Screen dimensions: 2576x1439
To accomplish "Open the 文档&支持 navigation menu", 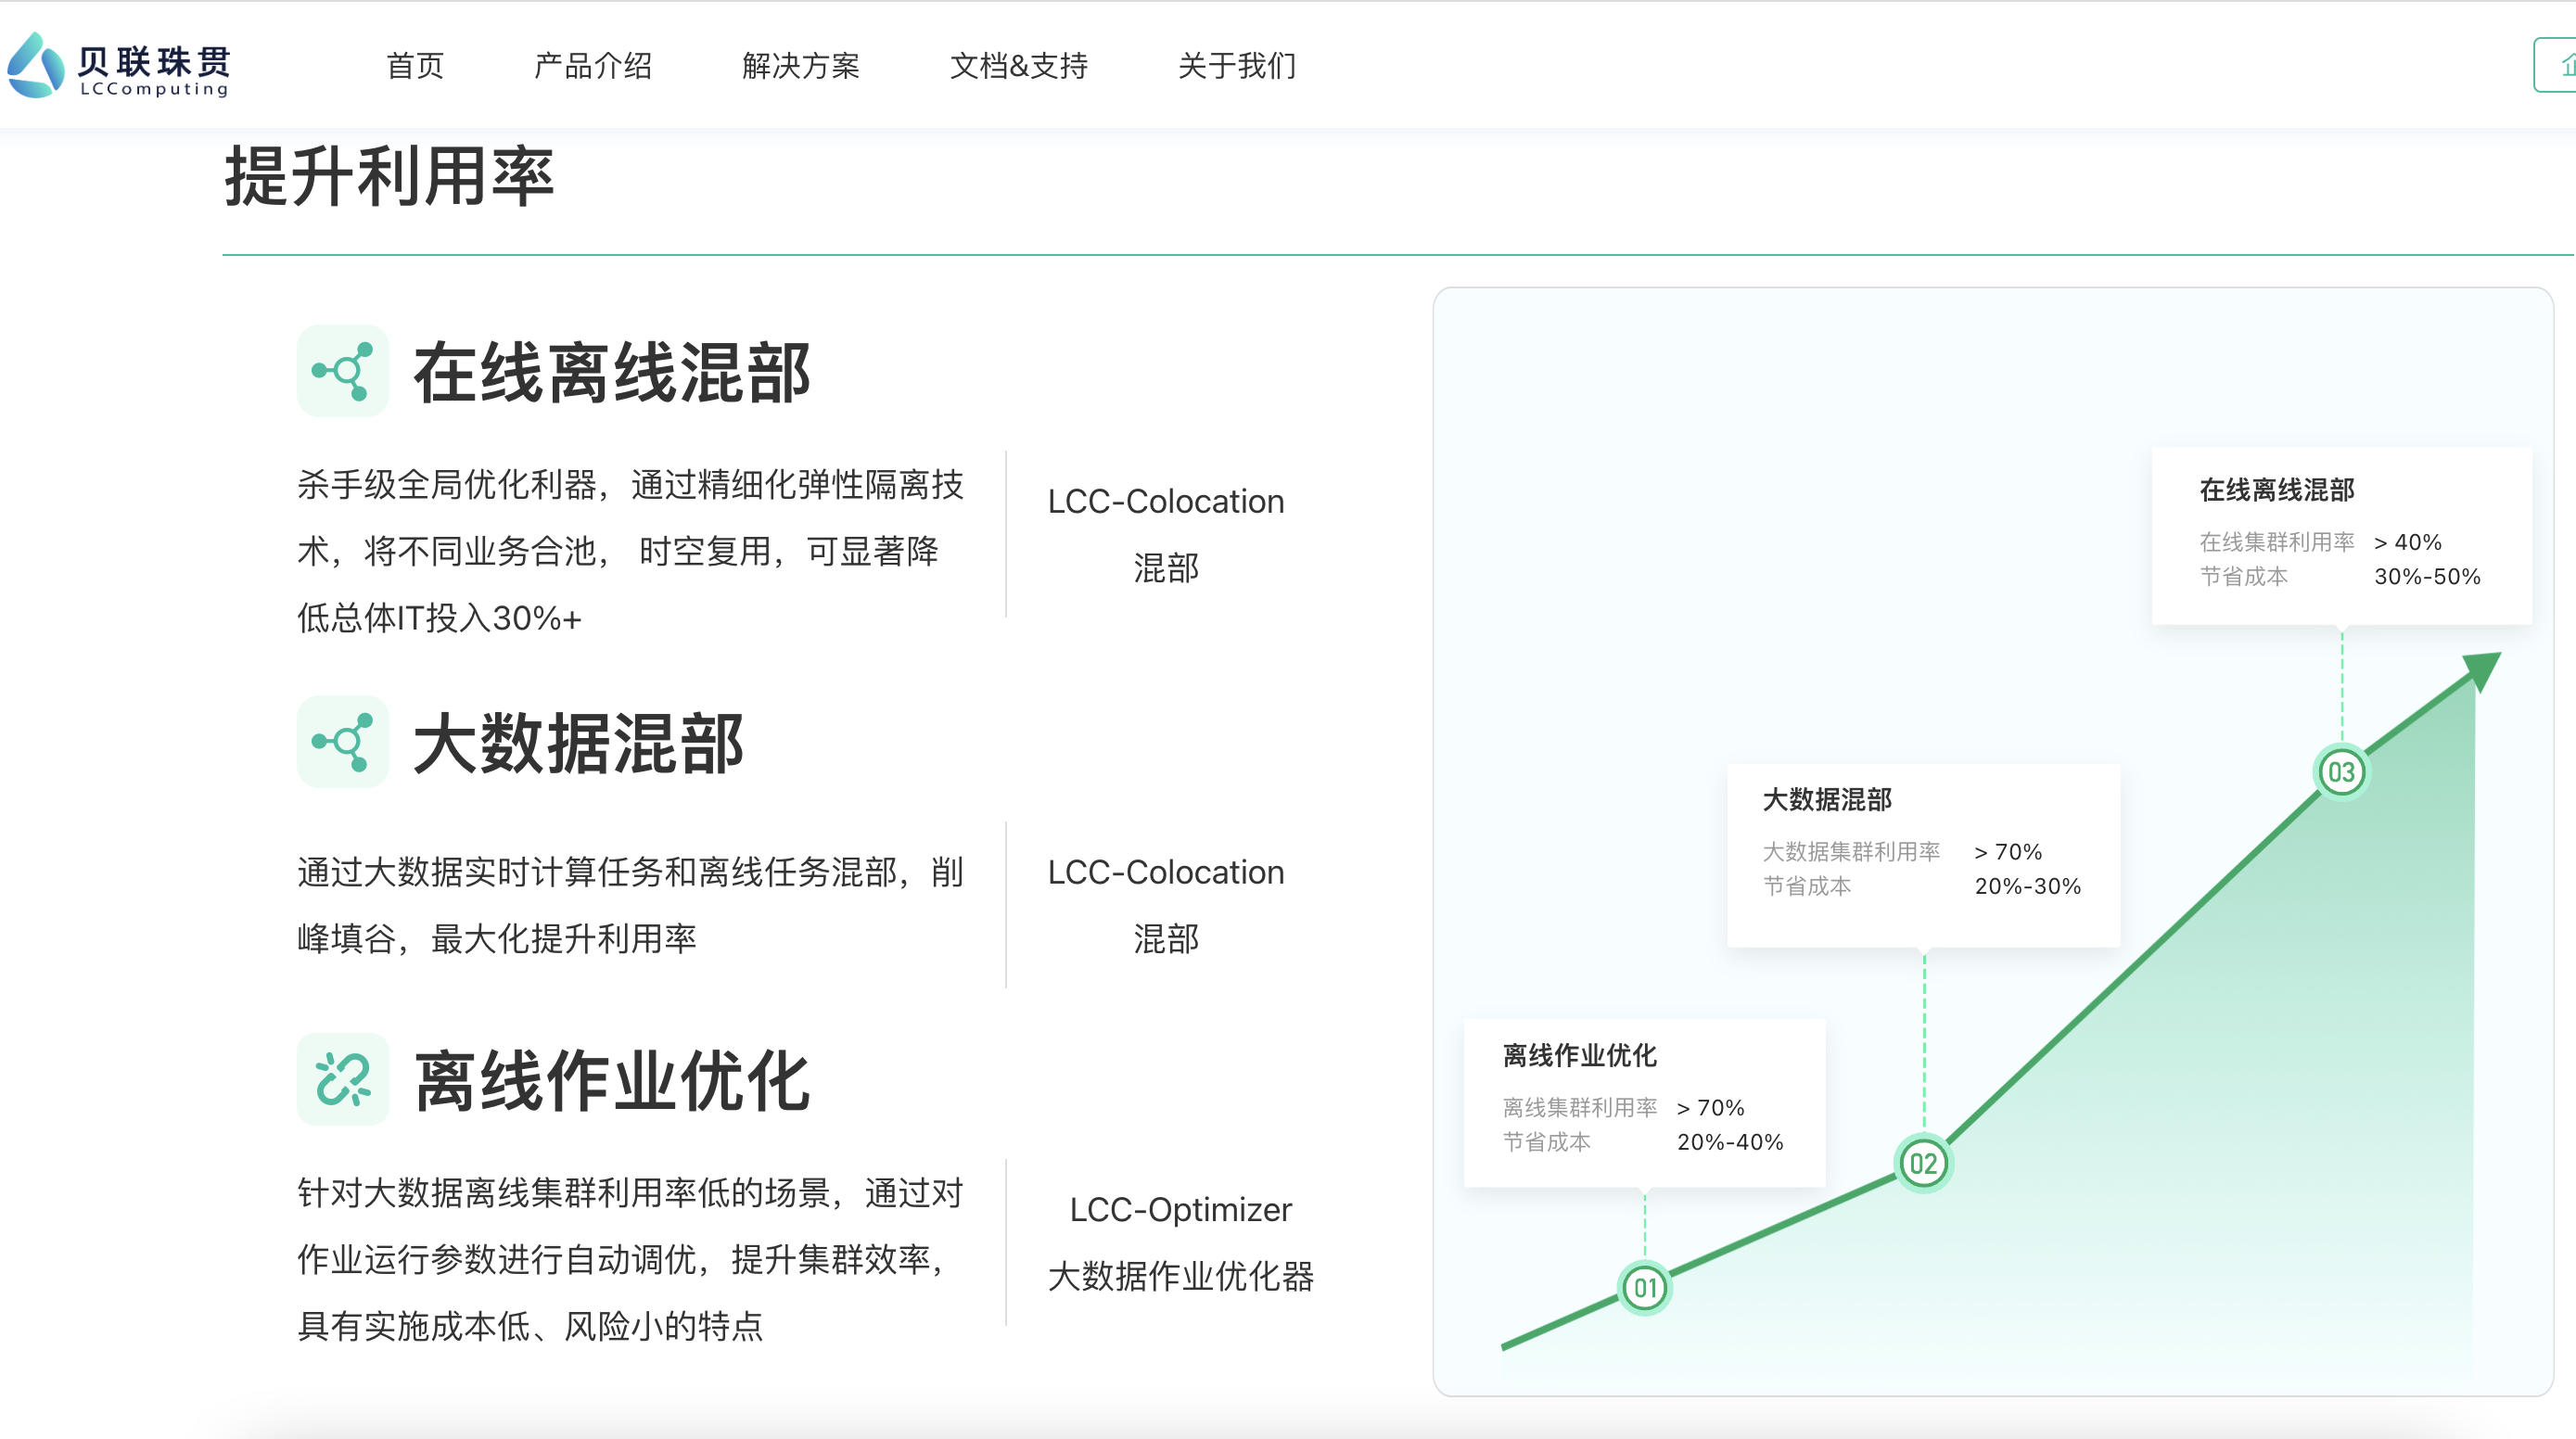I will pyautogui.click(x=1018, y=66).
